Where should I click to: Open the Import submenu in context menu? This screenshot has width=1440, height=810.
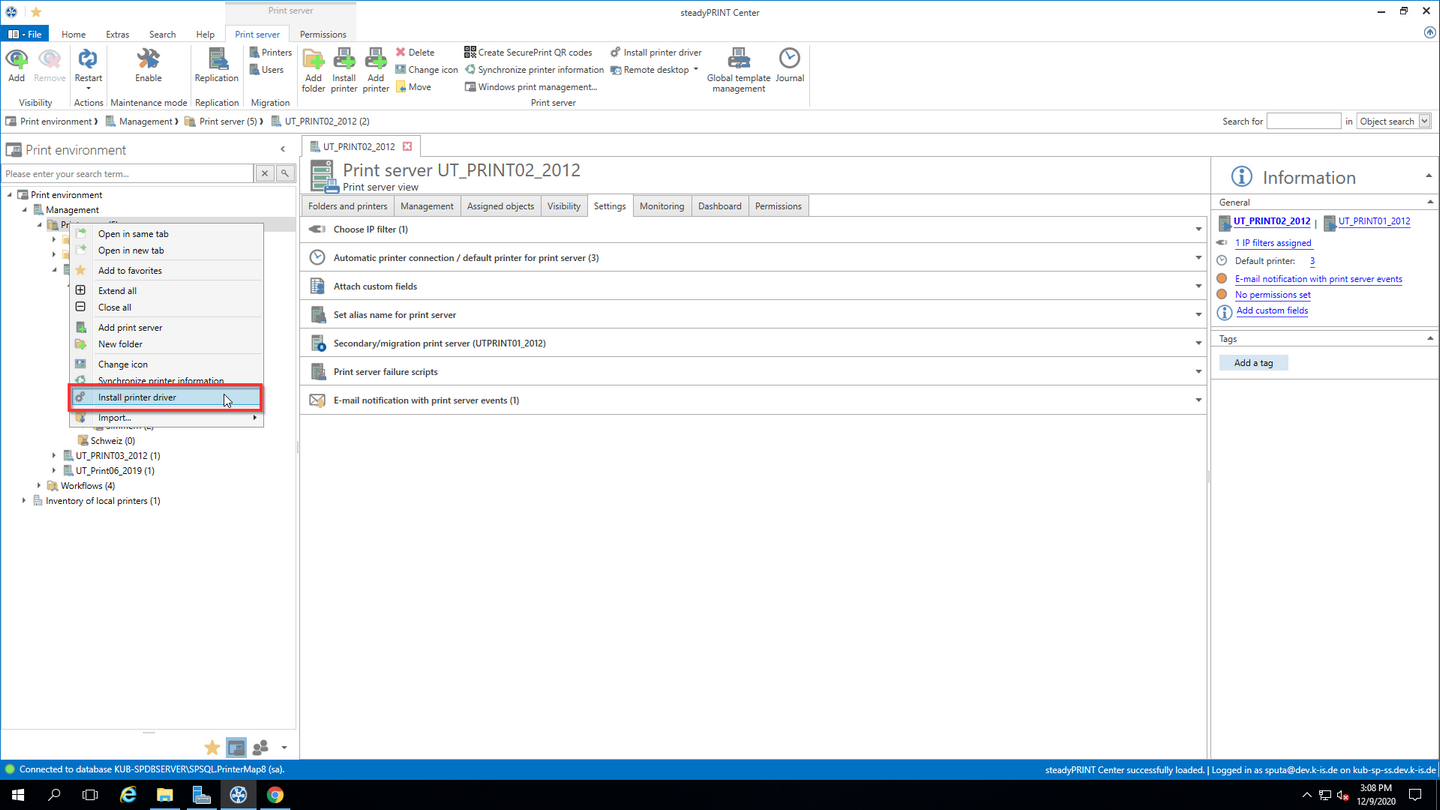tap(166, 417)
